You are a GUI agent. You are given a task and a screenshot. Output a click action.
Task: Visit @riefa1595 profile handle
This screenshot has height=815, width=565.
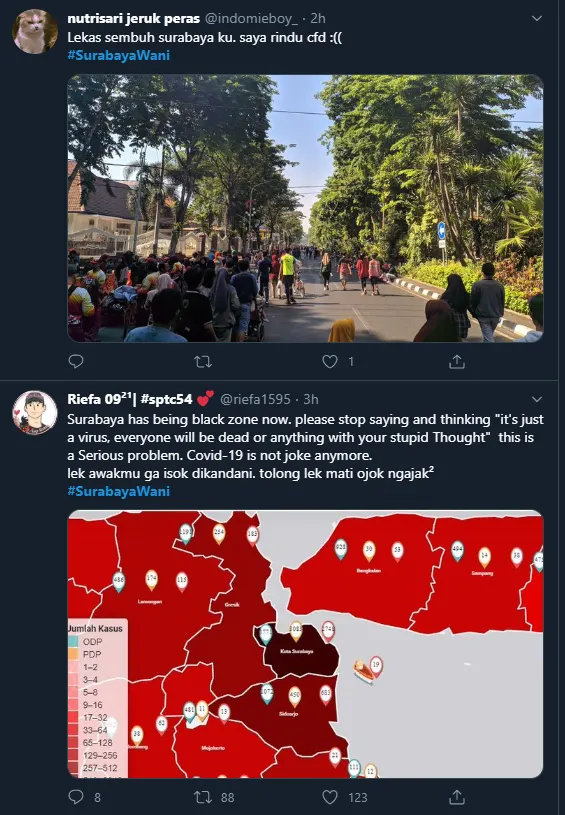click(x=255, y=399)
